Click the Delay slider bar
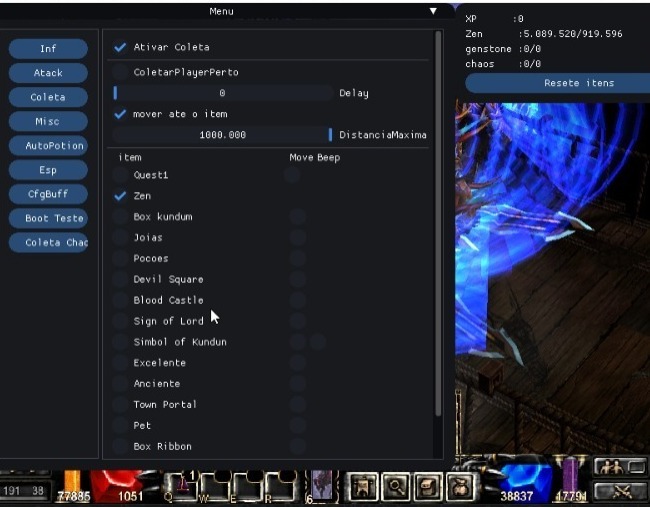This screenshot has height=507, width=650. coord(222,93)
